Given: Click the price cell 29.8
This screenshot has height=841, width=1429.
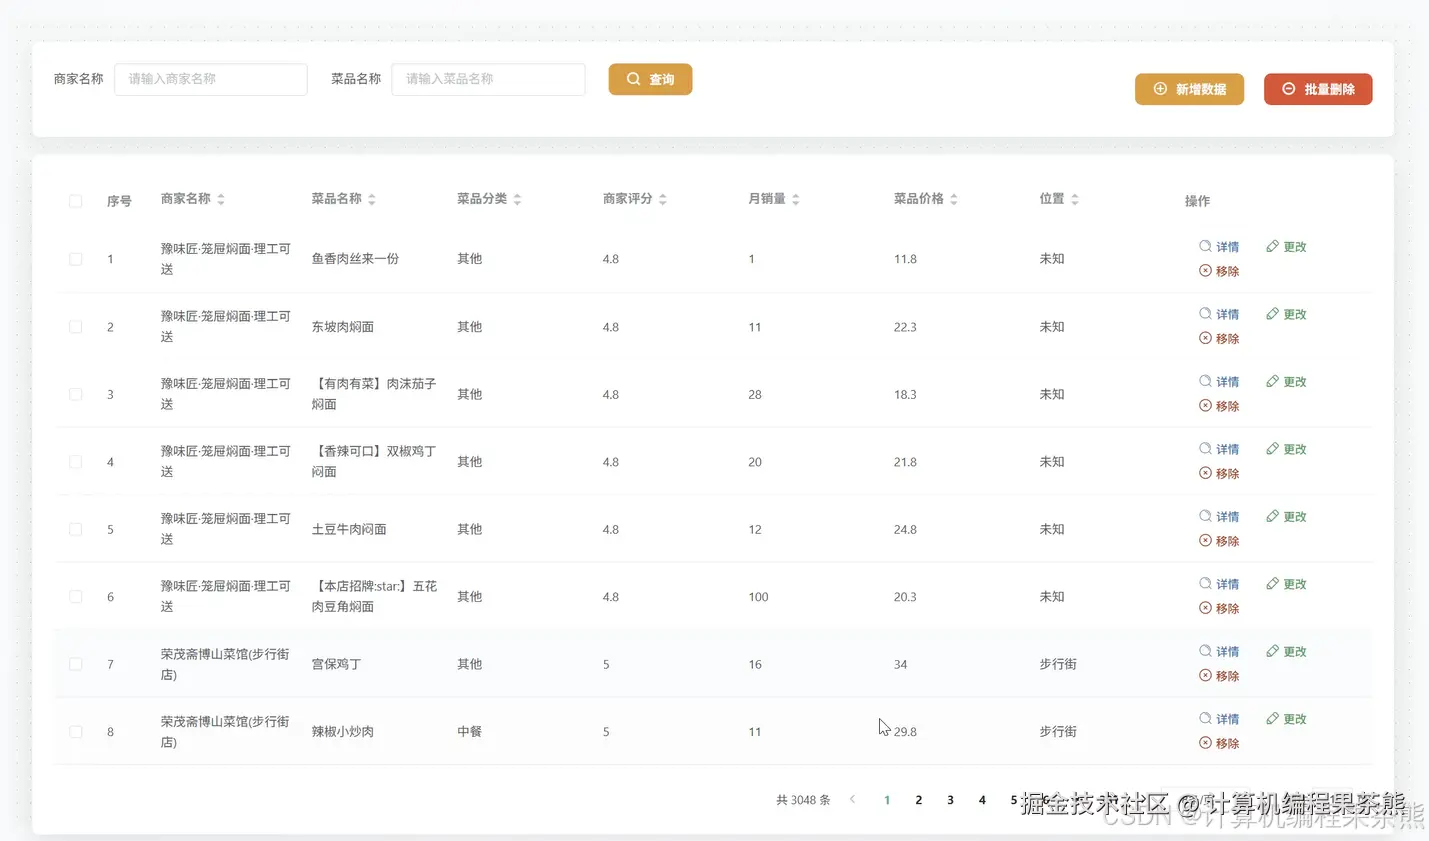Looking at the screenshot, I should tap(905, 732).
